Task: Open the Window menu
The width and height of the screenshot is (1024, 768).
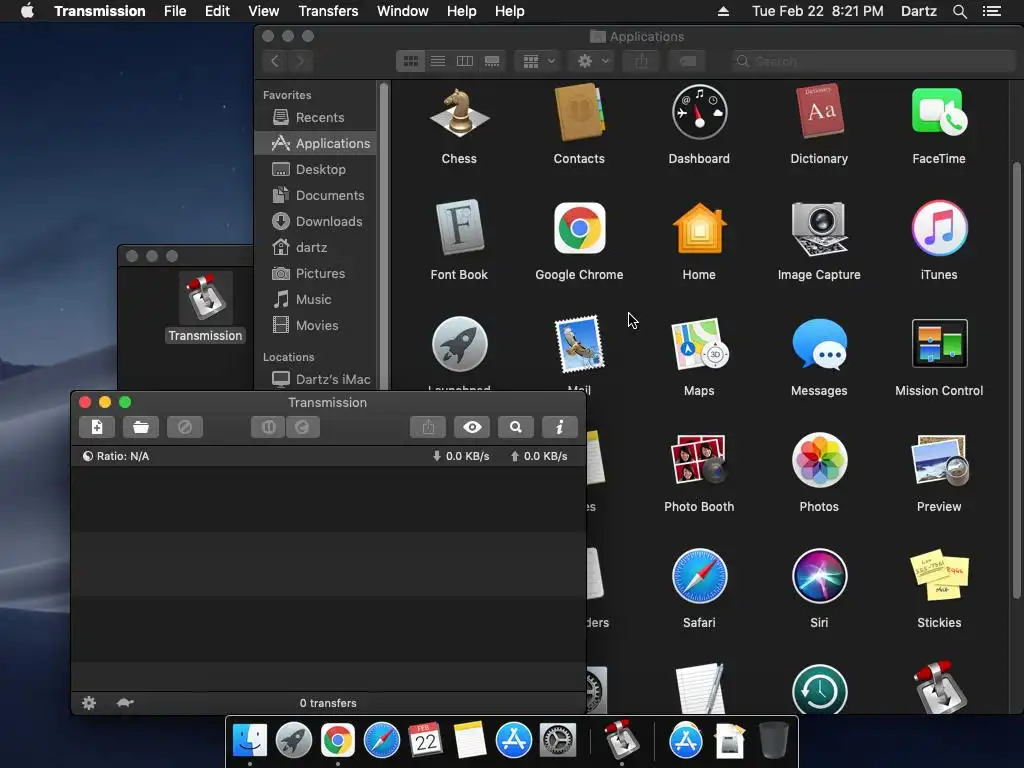Action: tap(402, 11)
